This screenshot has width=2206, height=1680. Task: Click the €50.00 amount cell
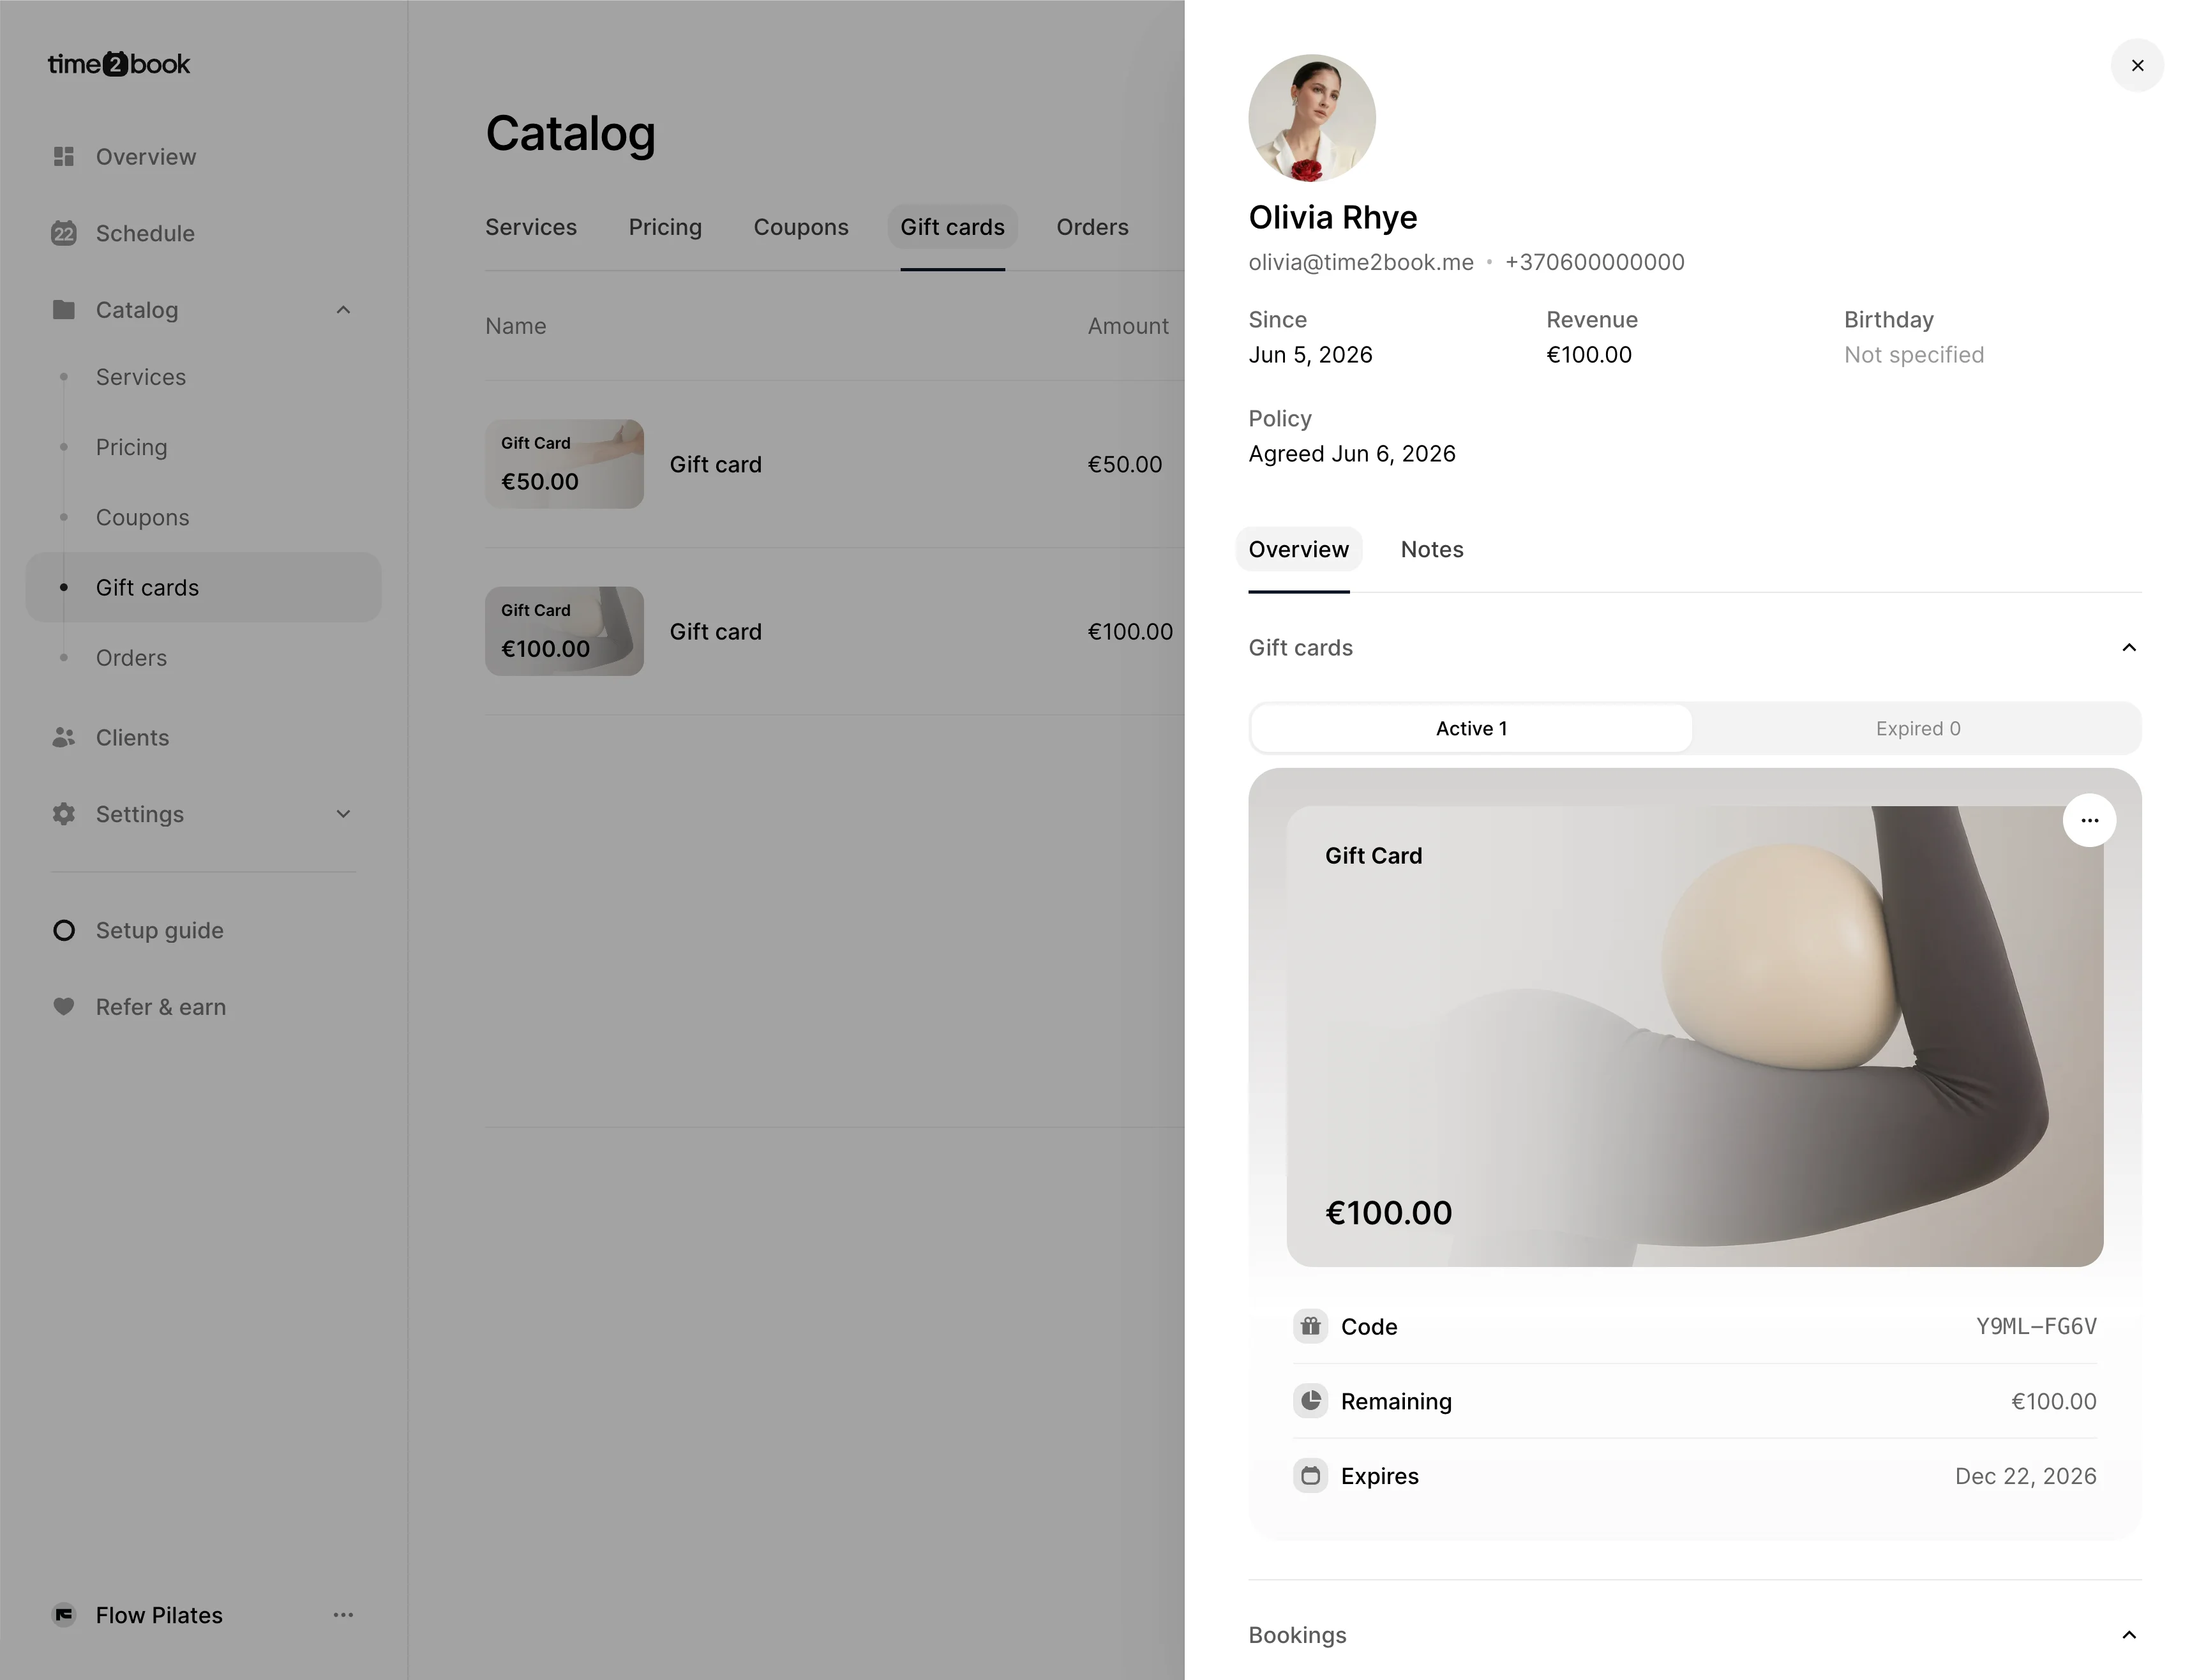click(x=1124, y=464)
